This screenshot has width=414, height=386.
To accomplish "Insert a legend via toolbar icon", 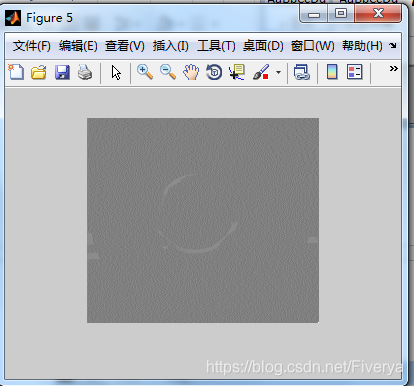I will [x=354, y=72].
